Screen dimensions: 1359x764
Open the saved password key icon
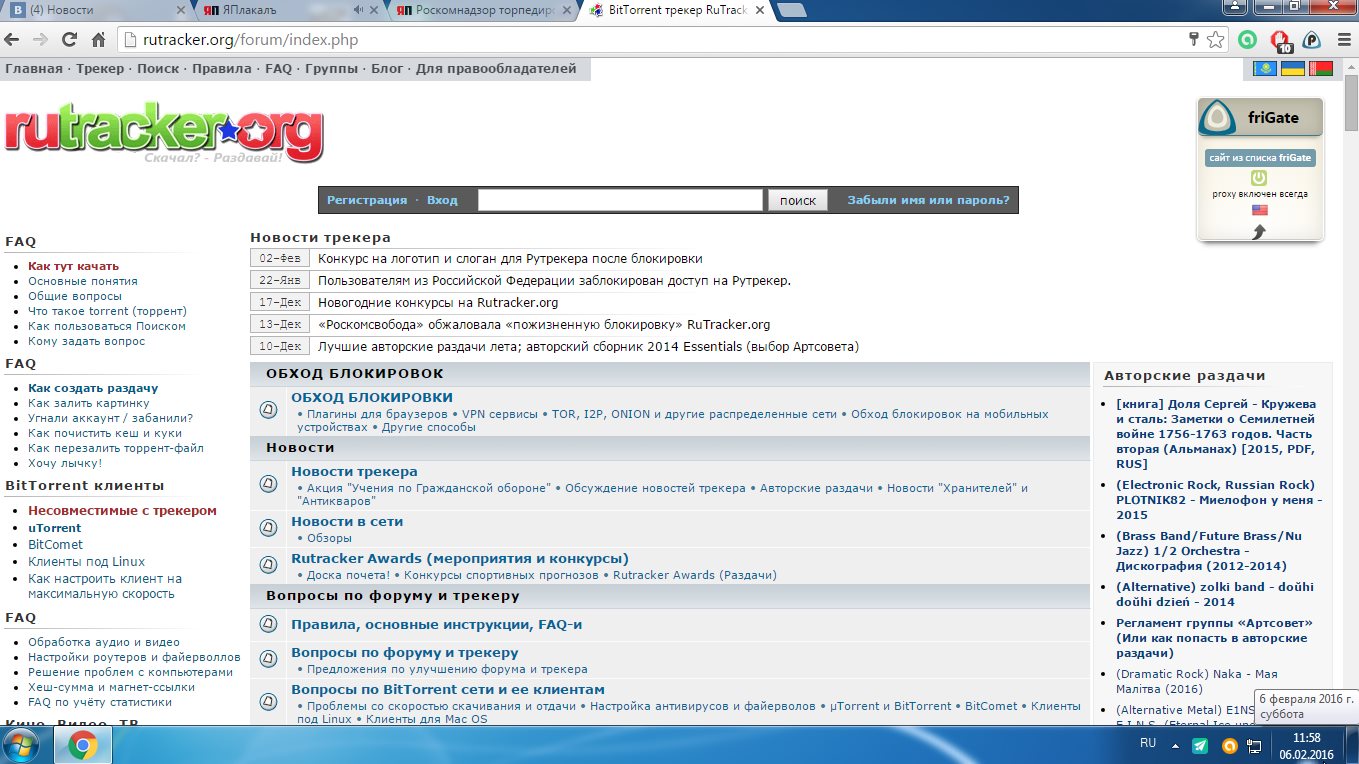click(x=1193, y=40)
